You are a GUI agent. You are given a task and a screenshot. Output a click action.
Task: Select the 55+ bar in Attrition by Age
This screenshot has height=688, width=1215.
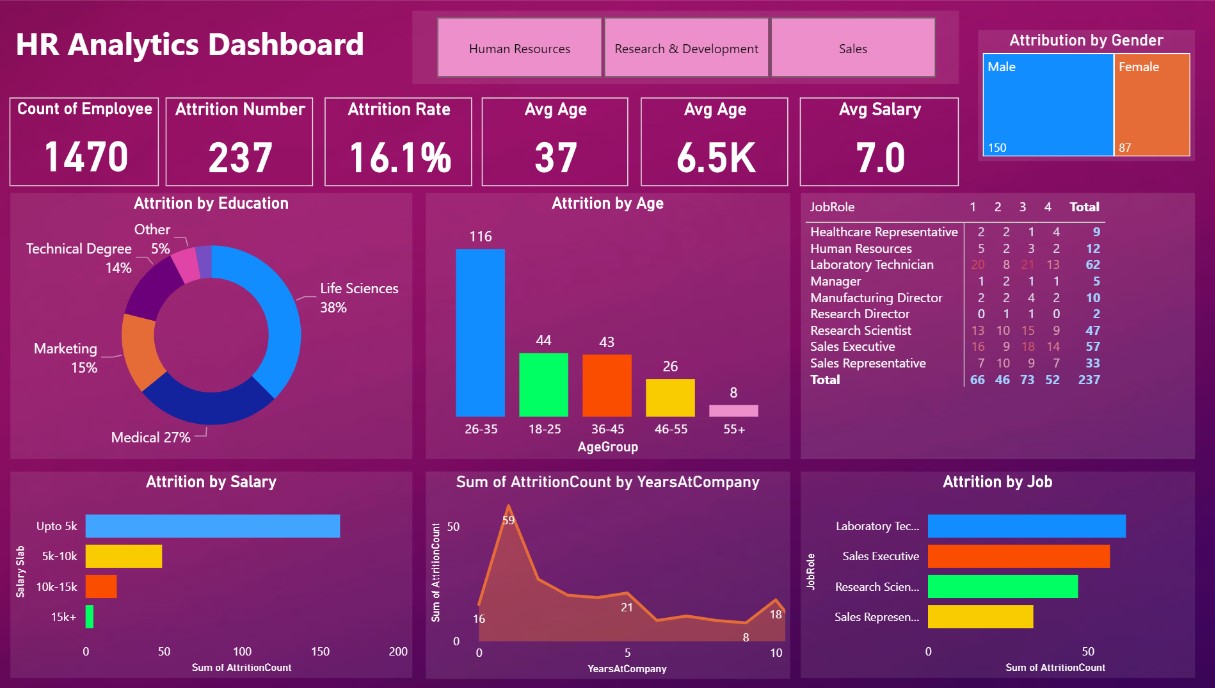pyautogui.click(x=733, y=410)
